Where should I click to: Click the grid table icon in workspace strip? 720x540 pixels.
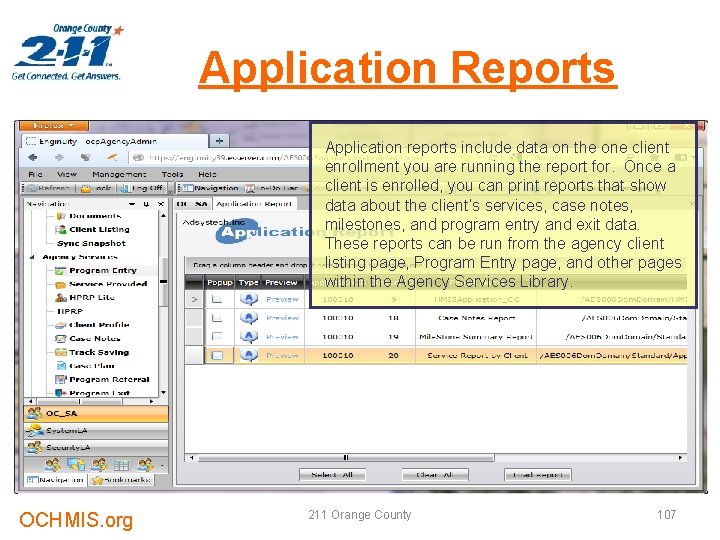tap(121, 465)
